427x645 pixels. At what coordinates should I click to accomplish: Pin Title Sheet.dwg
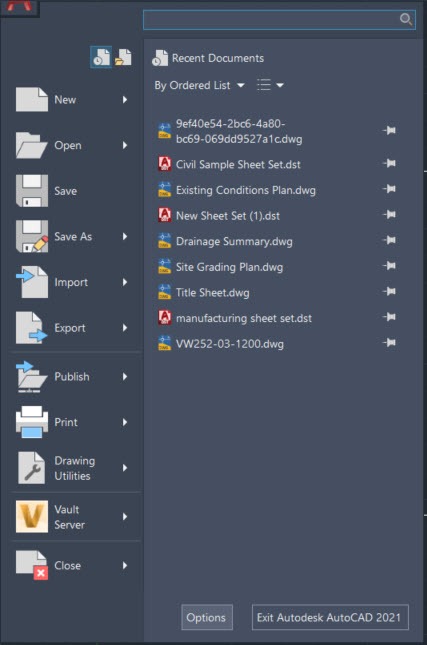[x=389, y=291]
